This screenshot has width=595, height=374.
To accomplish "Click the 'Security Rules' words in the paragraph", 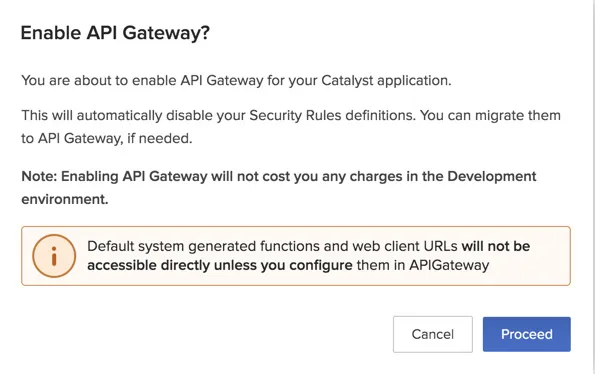I will point(295,115).
